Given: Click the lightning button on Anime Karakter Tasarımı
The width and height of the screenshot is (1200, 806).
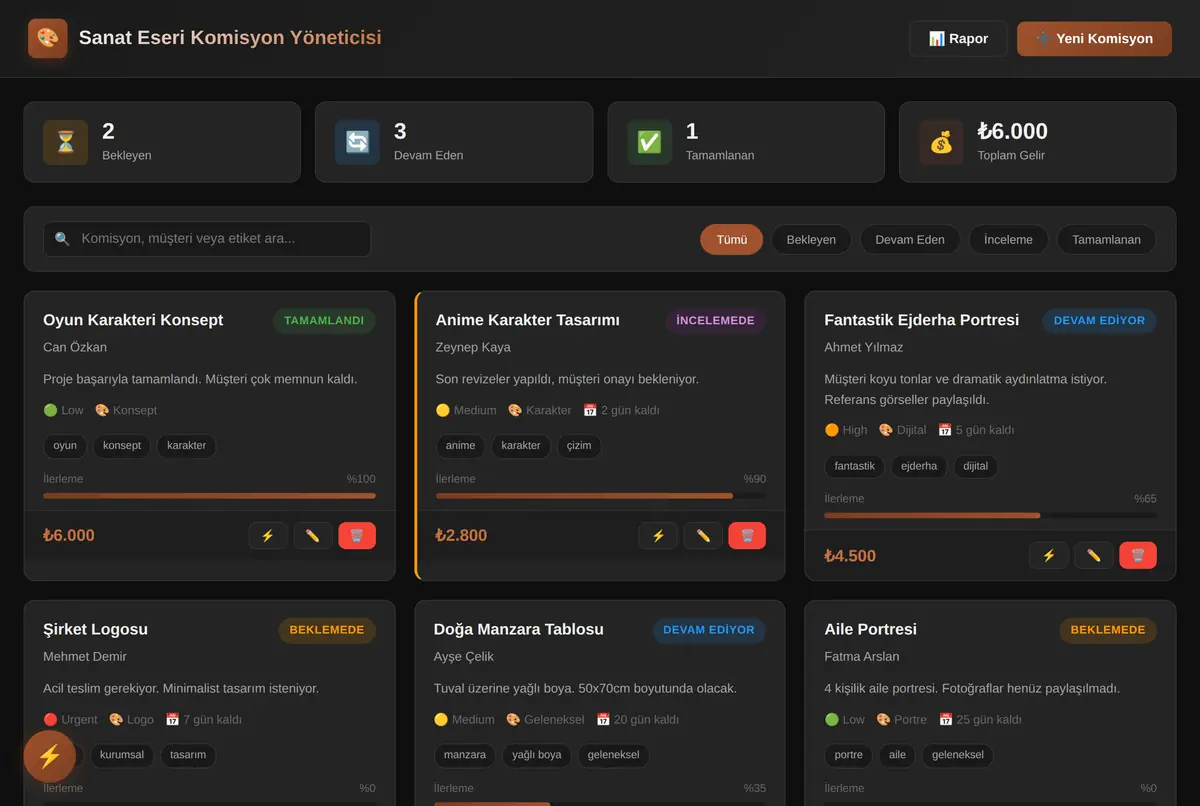Looking at the screenshot, I should coord(658,536).
